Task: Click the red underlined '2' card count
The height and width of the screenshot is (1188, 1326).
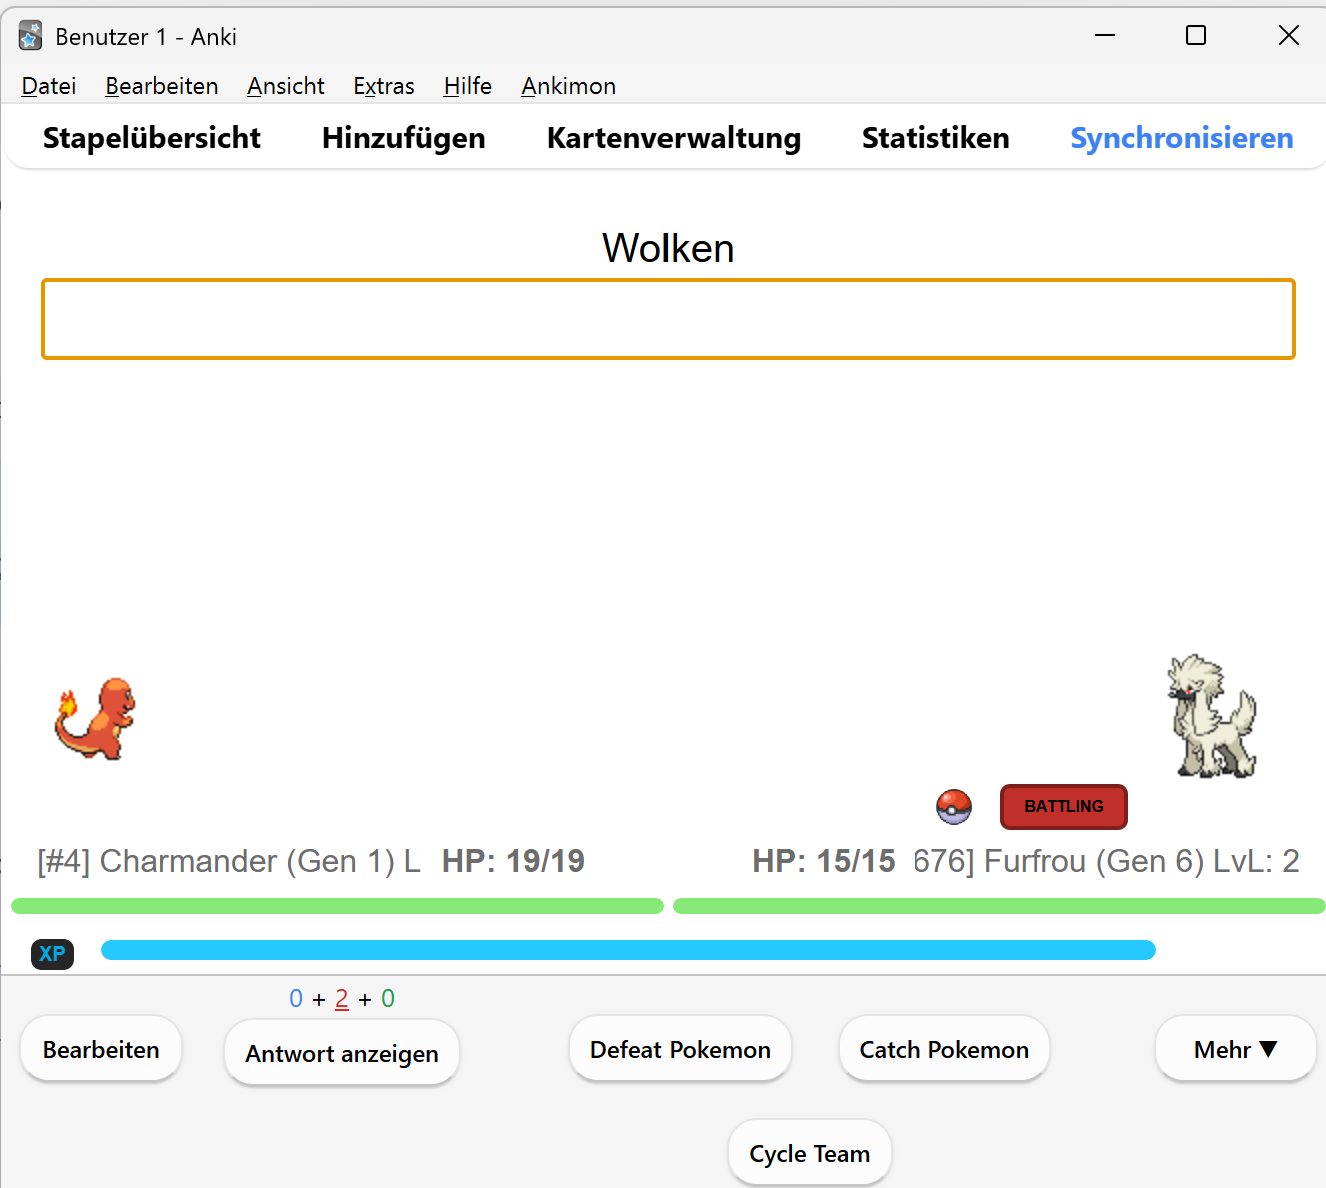Action: pos(342,999)
